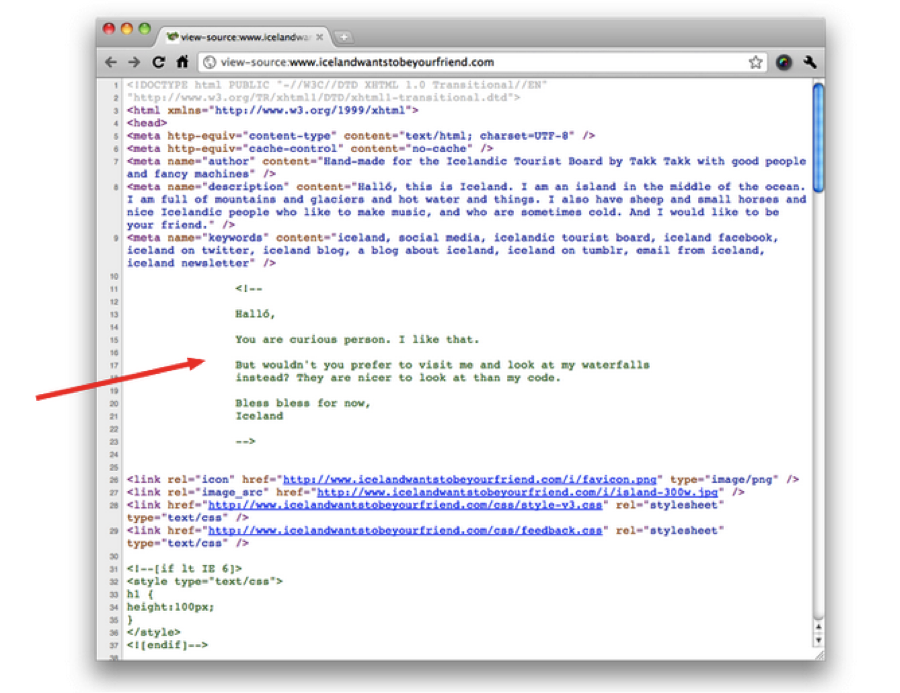Open the wrench settings menu
Image resolution: width=900 pixels, height=693 pixels.
pyautogui.click(x=810, y=62)
